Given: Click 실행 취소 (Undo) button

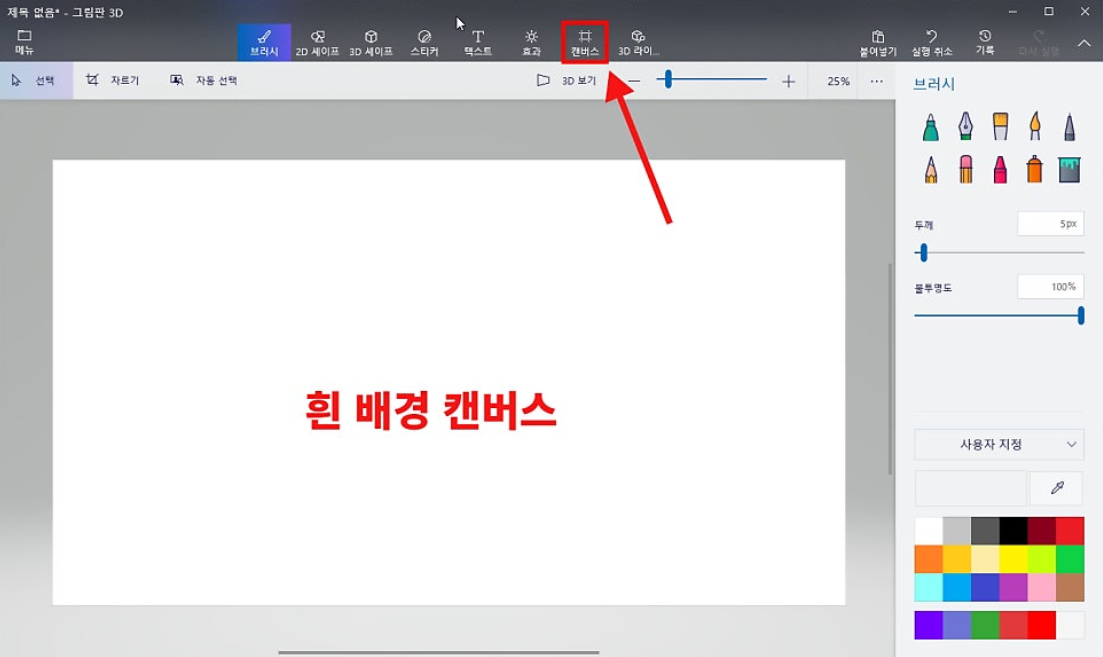Looking at the screenshot, I should [932, 42].
